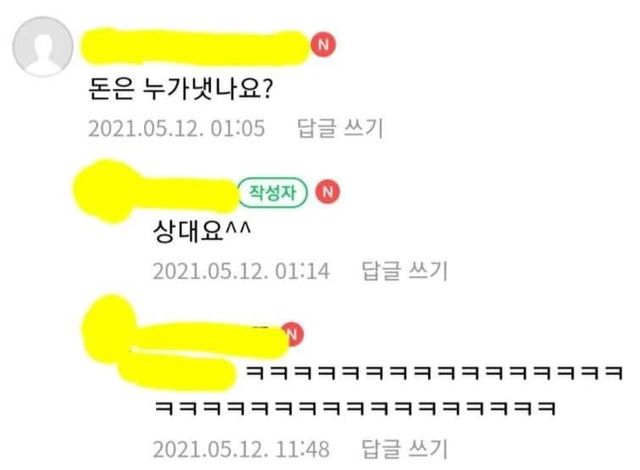Click the 2021.05.12. 11:48 timestamp
Image resolution: width=640 pixels, height=470 pixels.
pos(241,449)
